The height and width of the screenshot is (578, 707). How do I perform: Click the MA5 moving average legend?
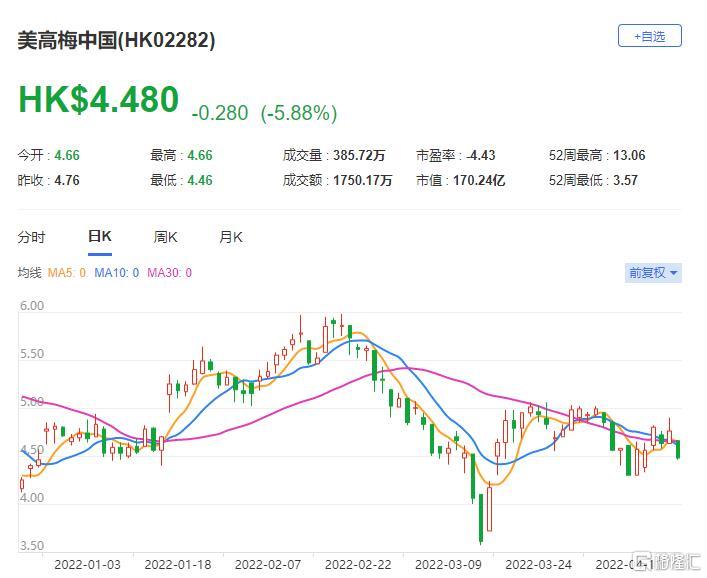tap(67, 273)
